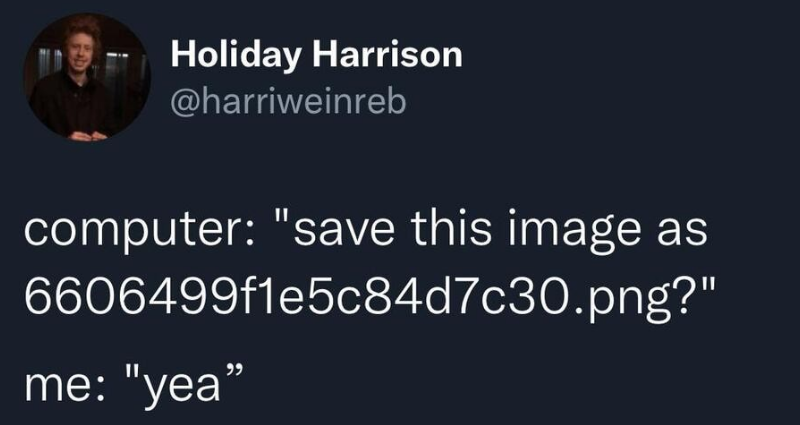Viewport: 800px width, 425px height.
Task: Click the @ symbol in the username
Action: [184, 104]
